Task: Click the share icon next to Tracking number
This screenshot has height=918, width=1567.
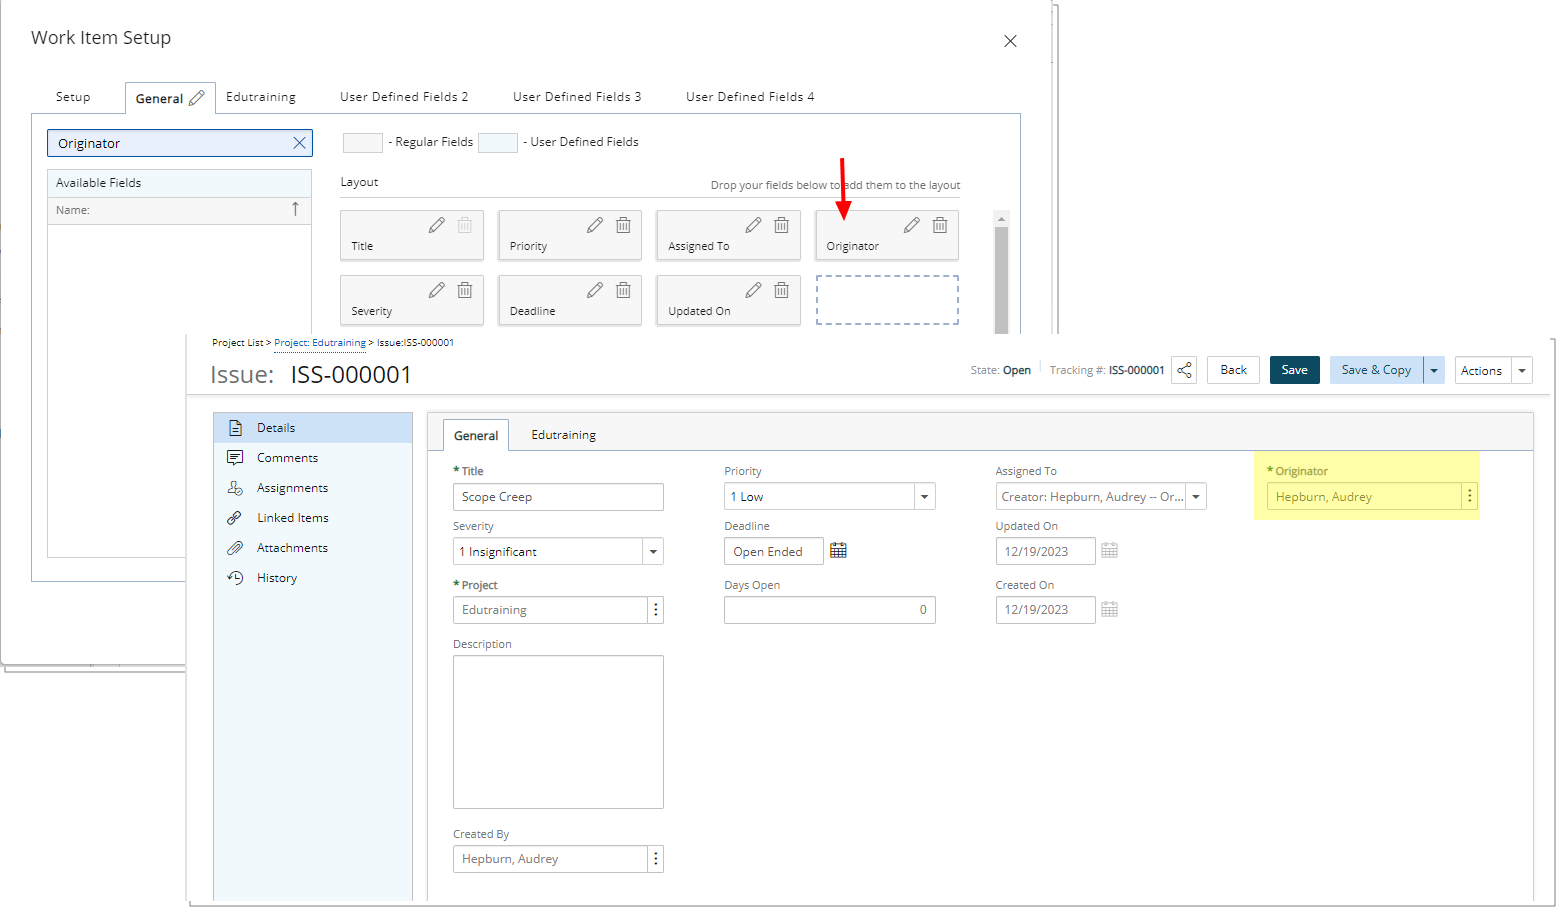Action: point(1184,370)
